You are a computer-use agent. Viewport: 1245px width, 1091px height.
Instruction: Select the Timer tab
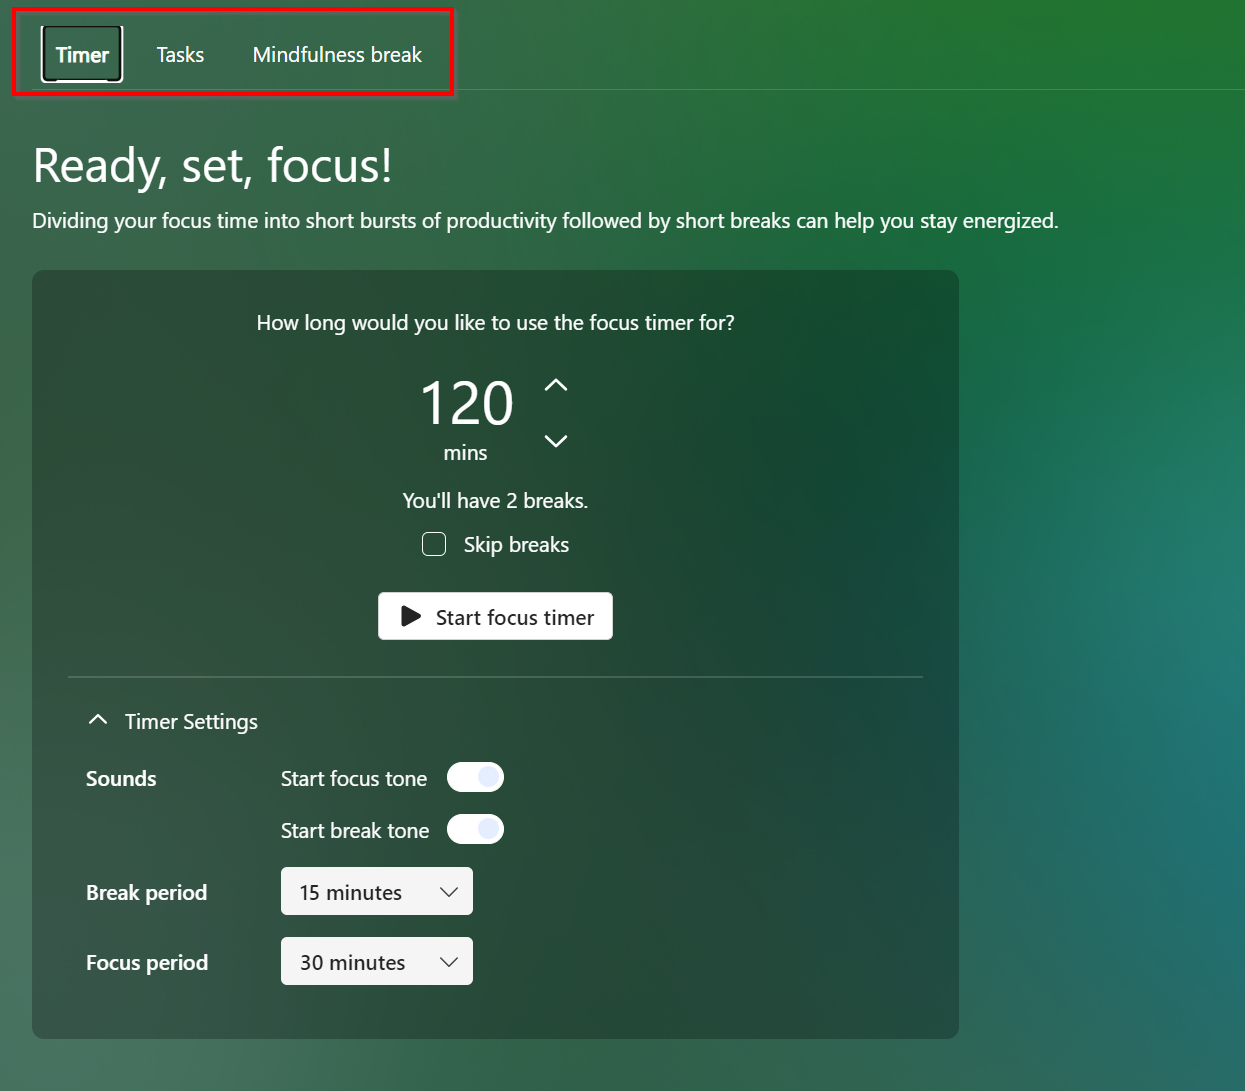[81, 54]
